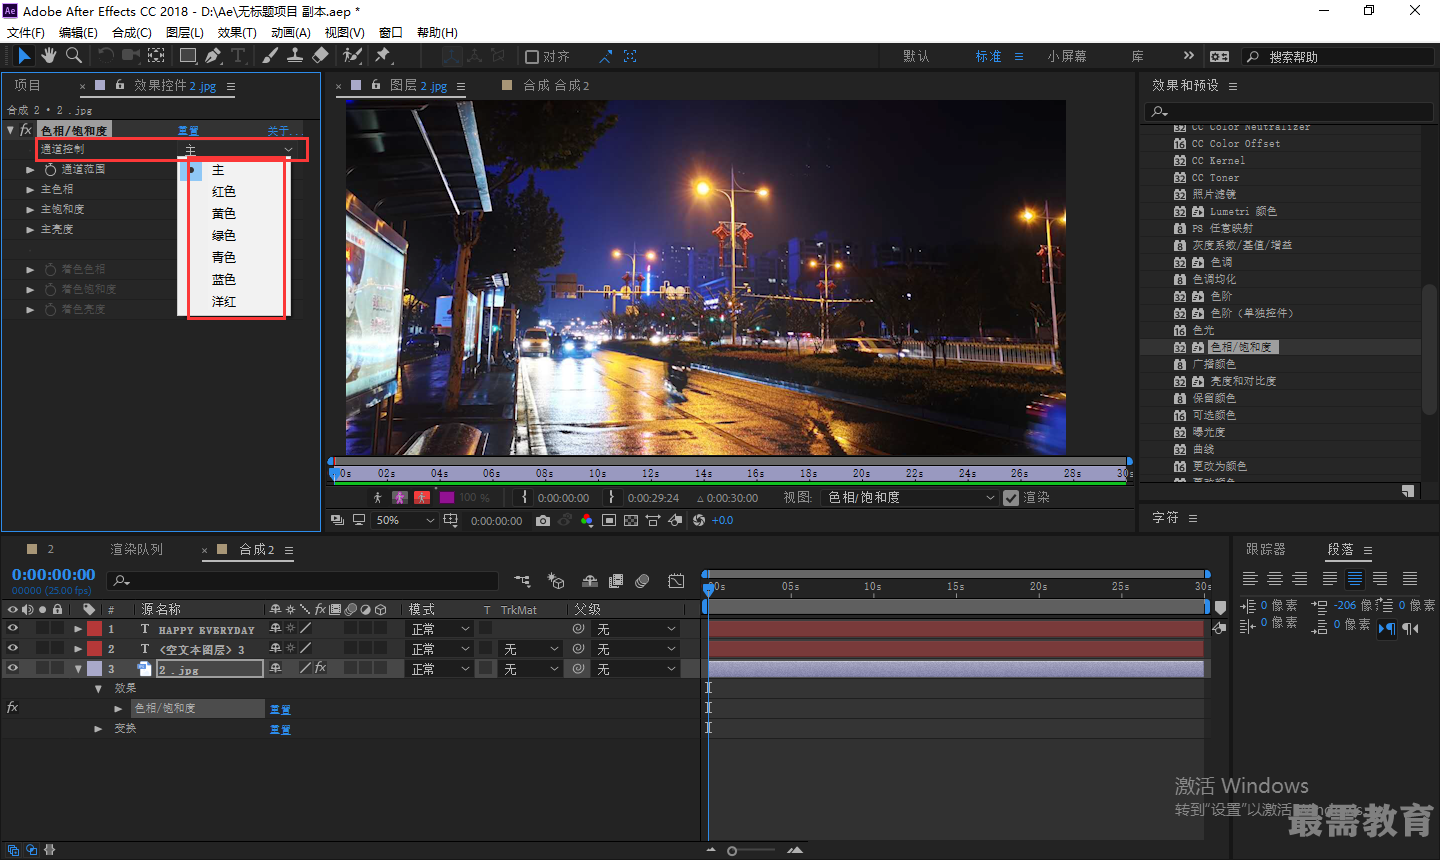Expand 主色相 property
Screen dimensions: 1440x860
(x=30, y=190)
